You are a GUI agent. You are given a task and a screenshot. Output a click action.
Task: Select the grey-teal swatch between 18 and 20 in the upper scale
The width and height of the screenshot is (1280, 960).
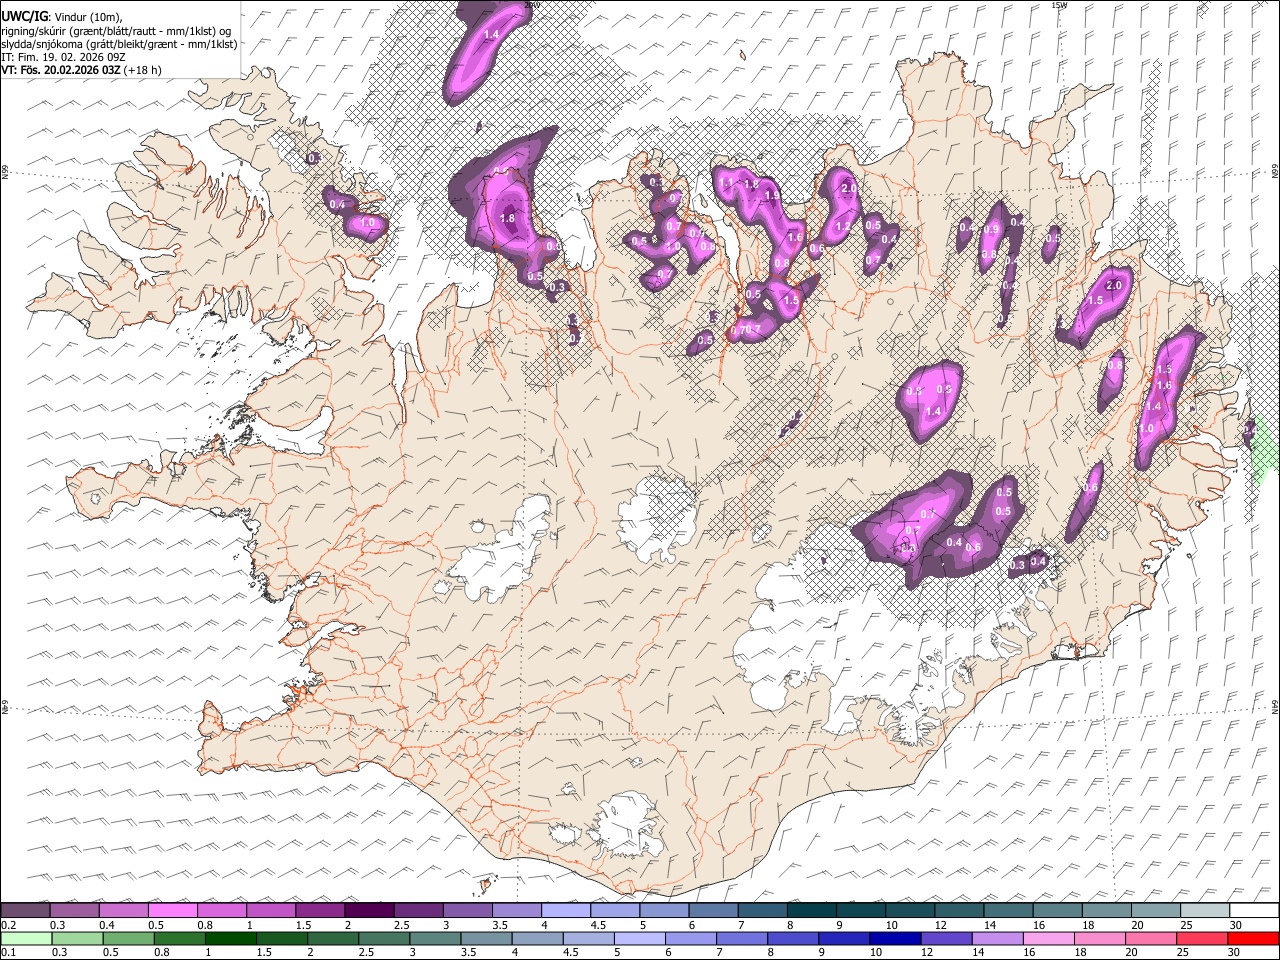pos(1105,910)
